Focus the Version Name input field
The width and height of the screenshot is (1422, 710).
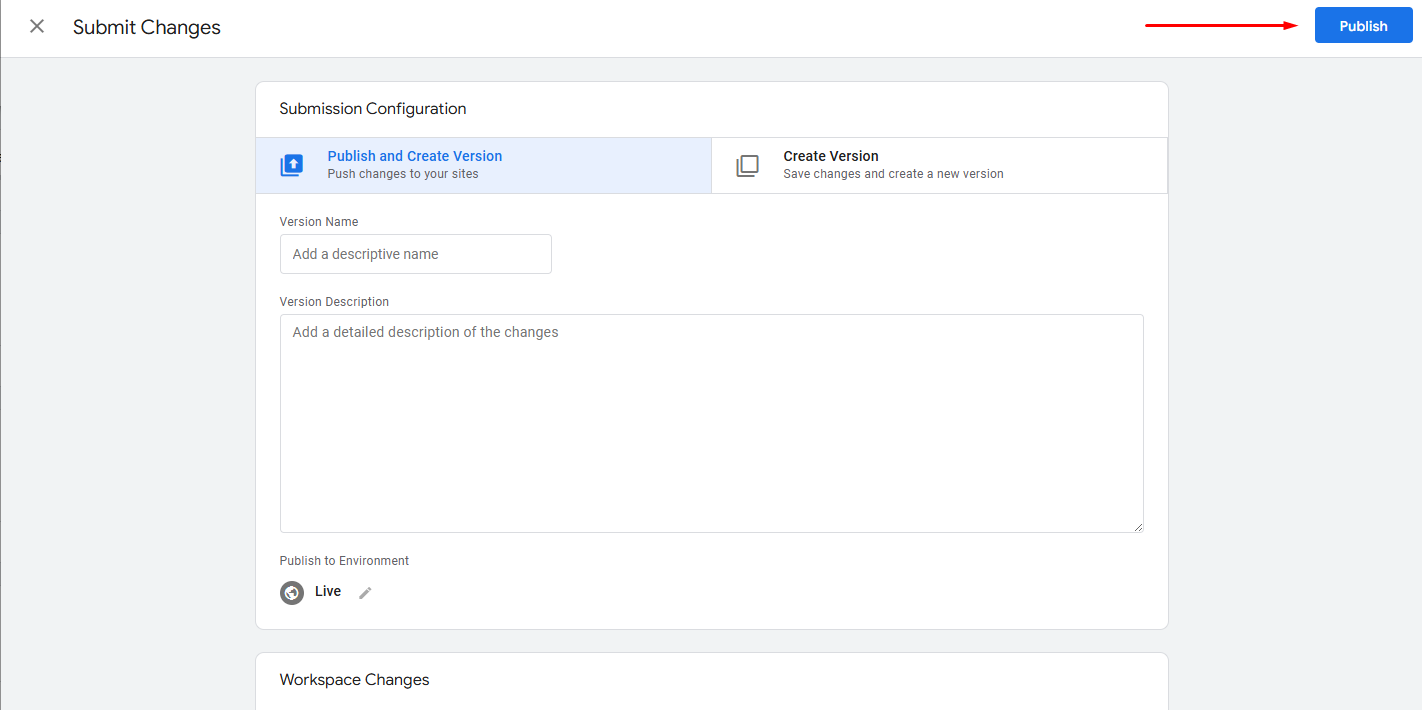point(415,254)
